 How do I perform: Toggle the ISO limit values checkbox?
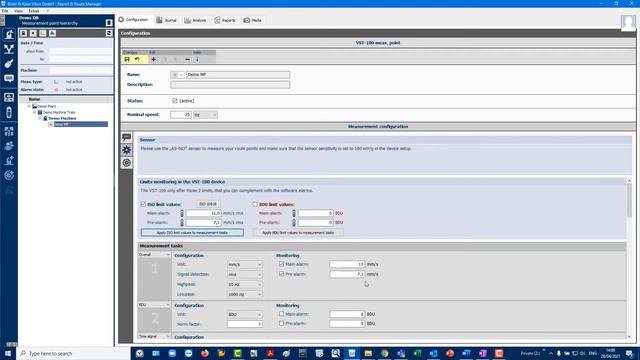[x=143, y=204]
